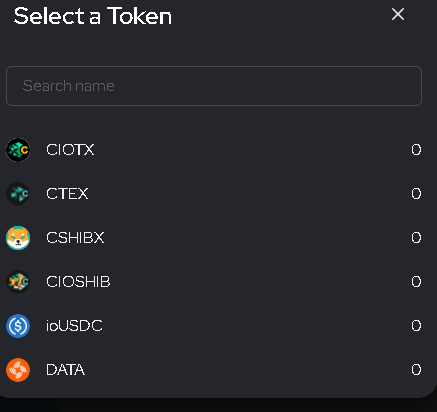The image size is (437, 412).
Task: Click the orange DATA token icon
Action: tap(18, 370)
